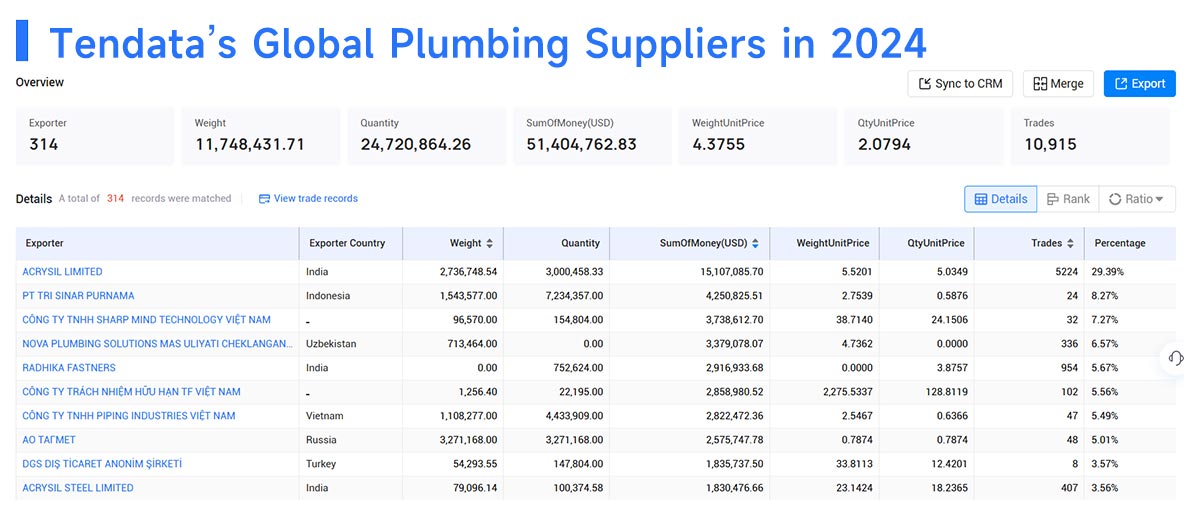
Task: Open exporter AO ТАГМЕТ
Action: (49, 440)
